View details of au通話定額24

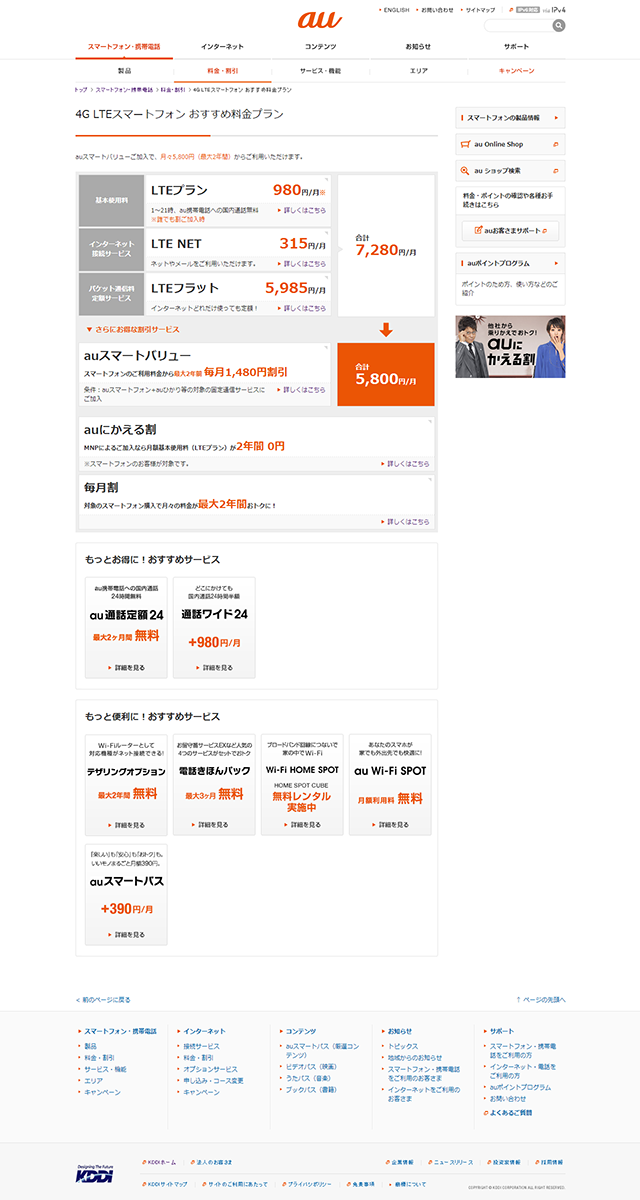[126, 667]
